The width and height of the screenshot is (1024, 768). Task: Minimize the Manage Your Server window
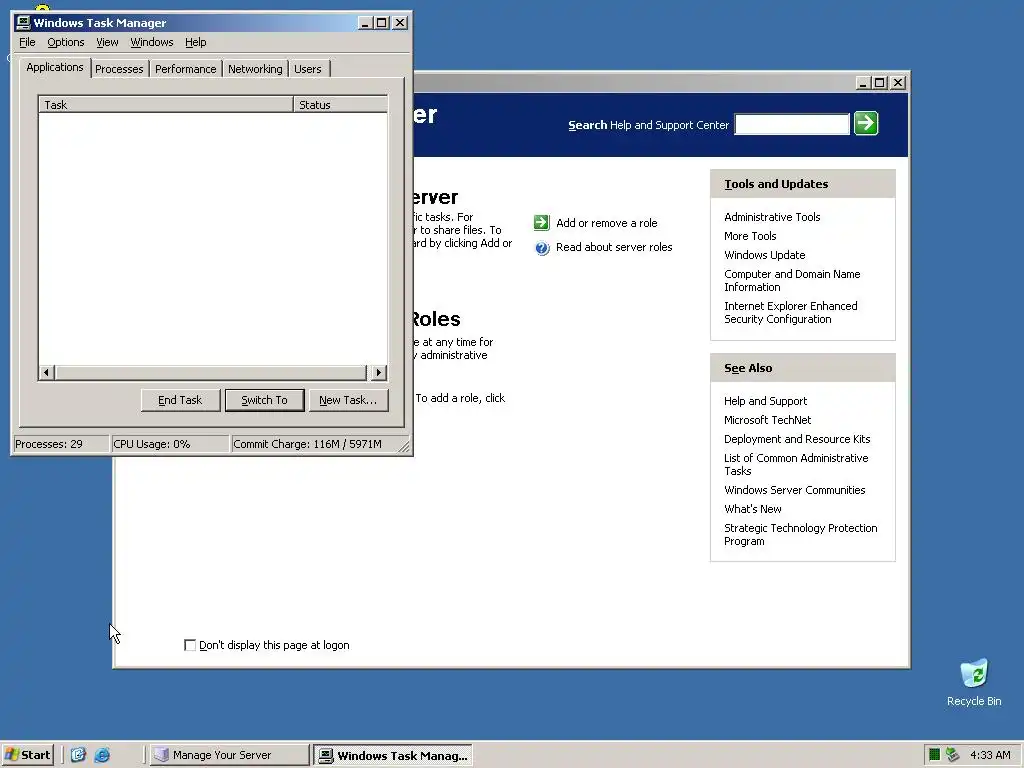863,83
